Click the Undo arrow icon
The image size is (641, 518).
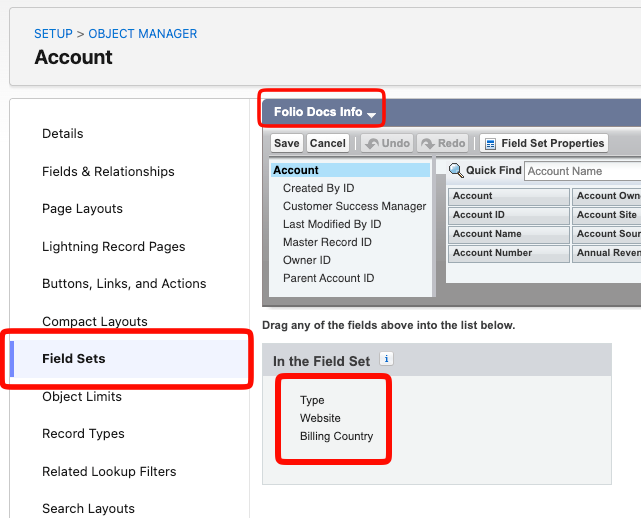(x=372, y=144)
